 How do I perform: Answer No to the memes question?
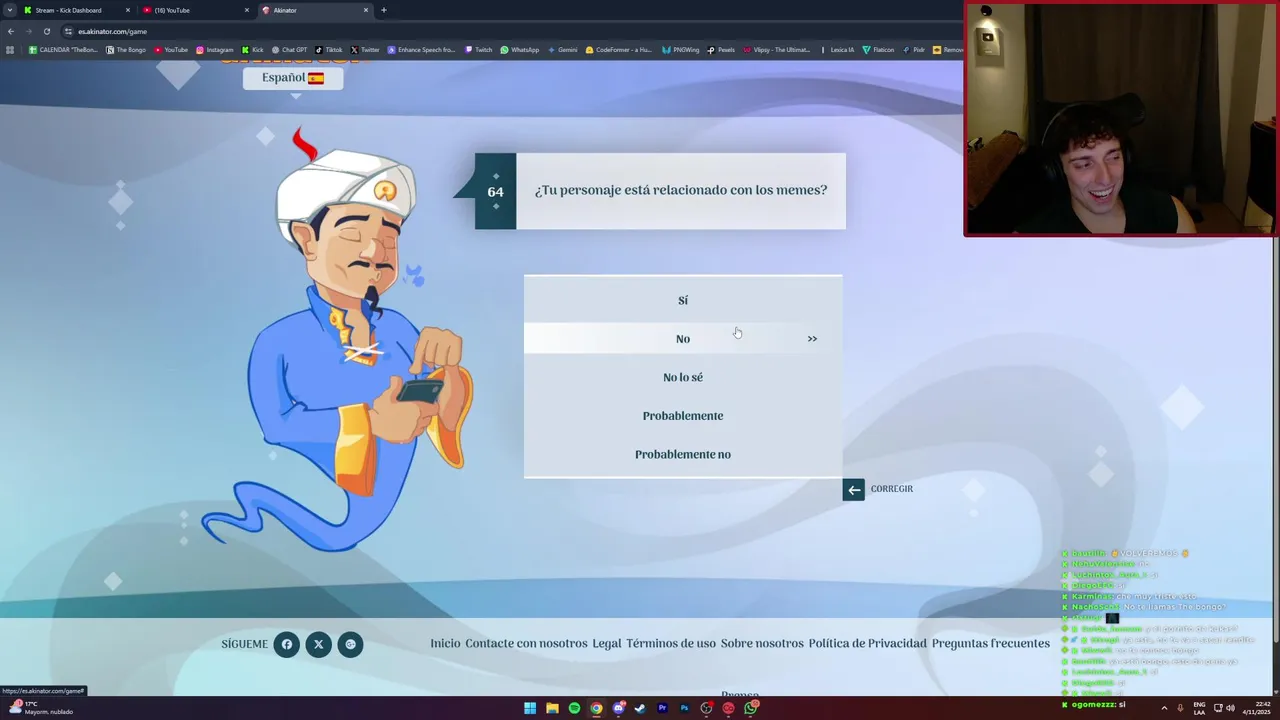coord(683,339)
